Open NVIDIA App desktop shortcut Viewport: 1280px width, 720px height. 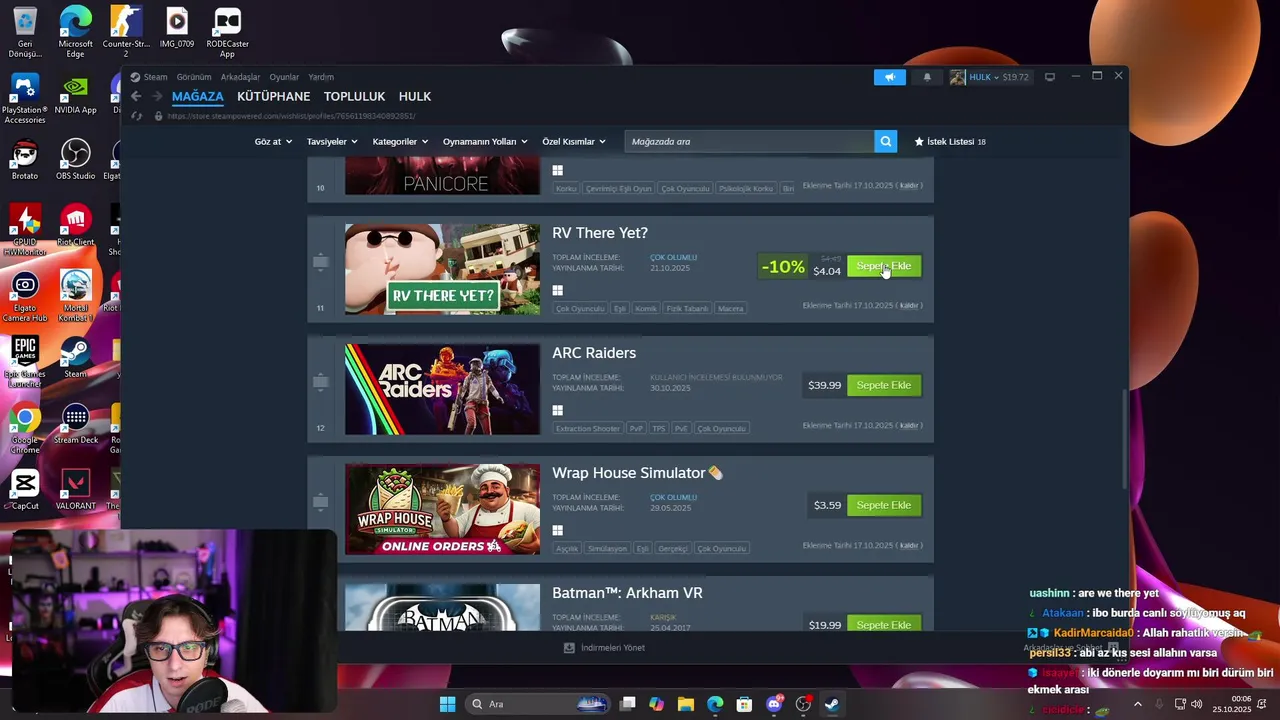click(x=75, y=94)
